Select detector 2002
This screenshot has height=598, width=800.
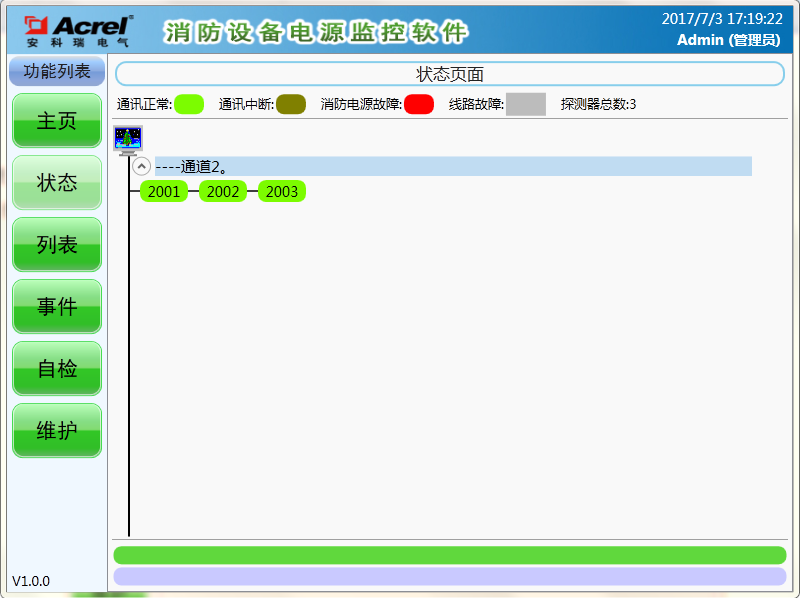coord(223,191)
